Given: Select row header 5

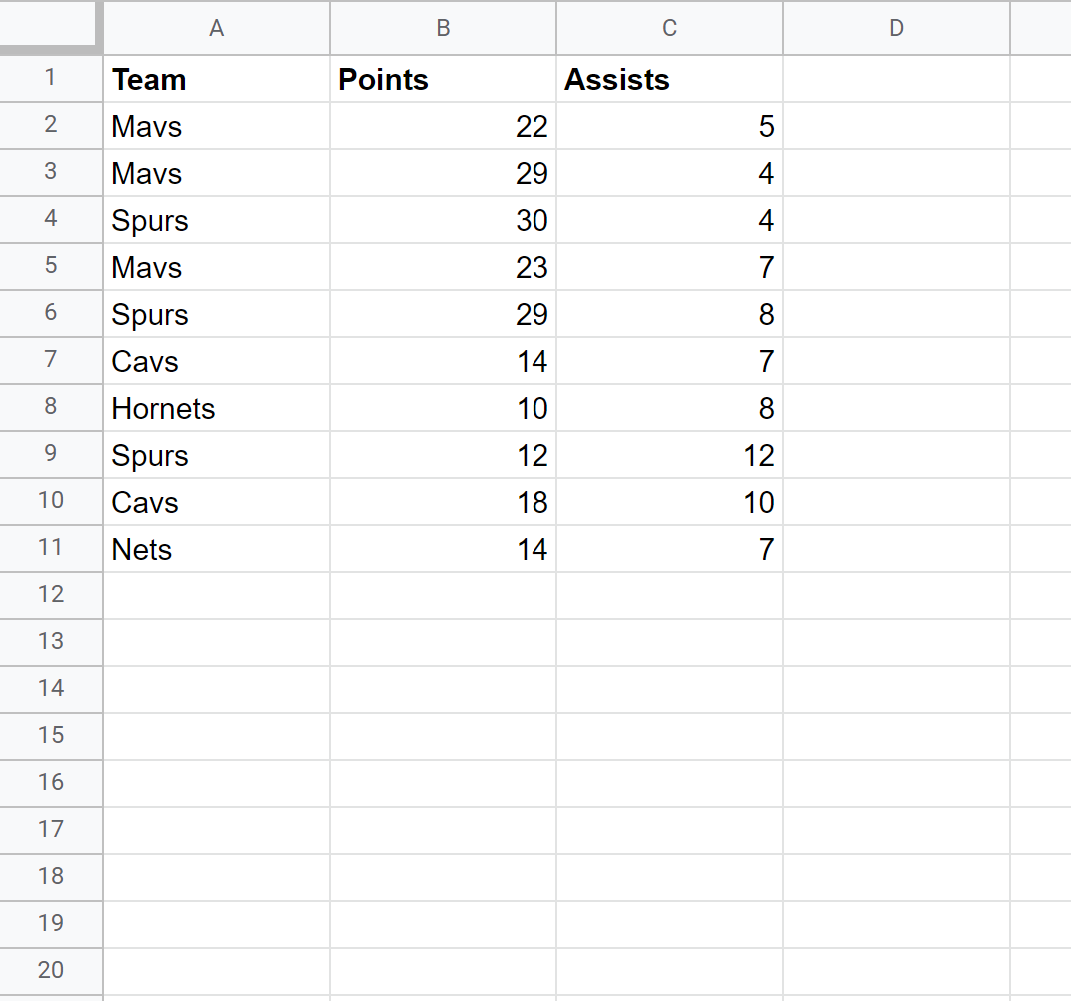Looking at the screenshot, I should (x=50, y=267).
